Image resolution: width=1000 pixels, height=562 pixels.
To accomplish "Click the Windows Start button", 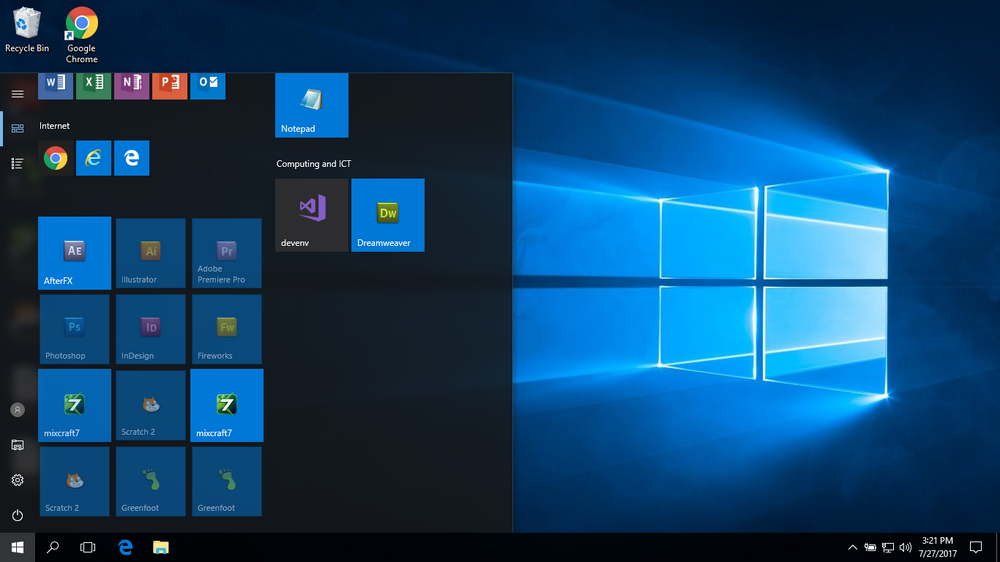I will click(17, 547).
